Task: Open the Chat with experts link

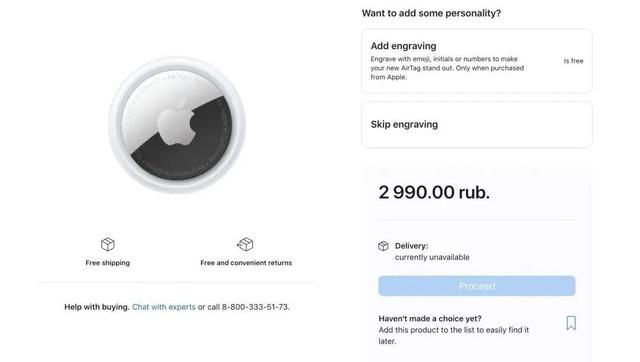Action: (164, 307)
